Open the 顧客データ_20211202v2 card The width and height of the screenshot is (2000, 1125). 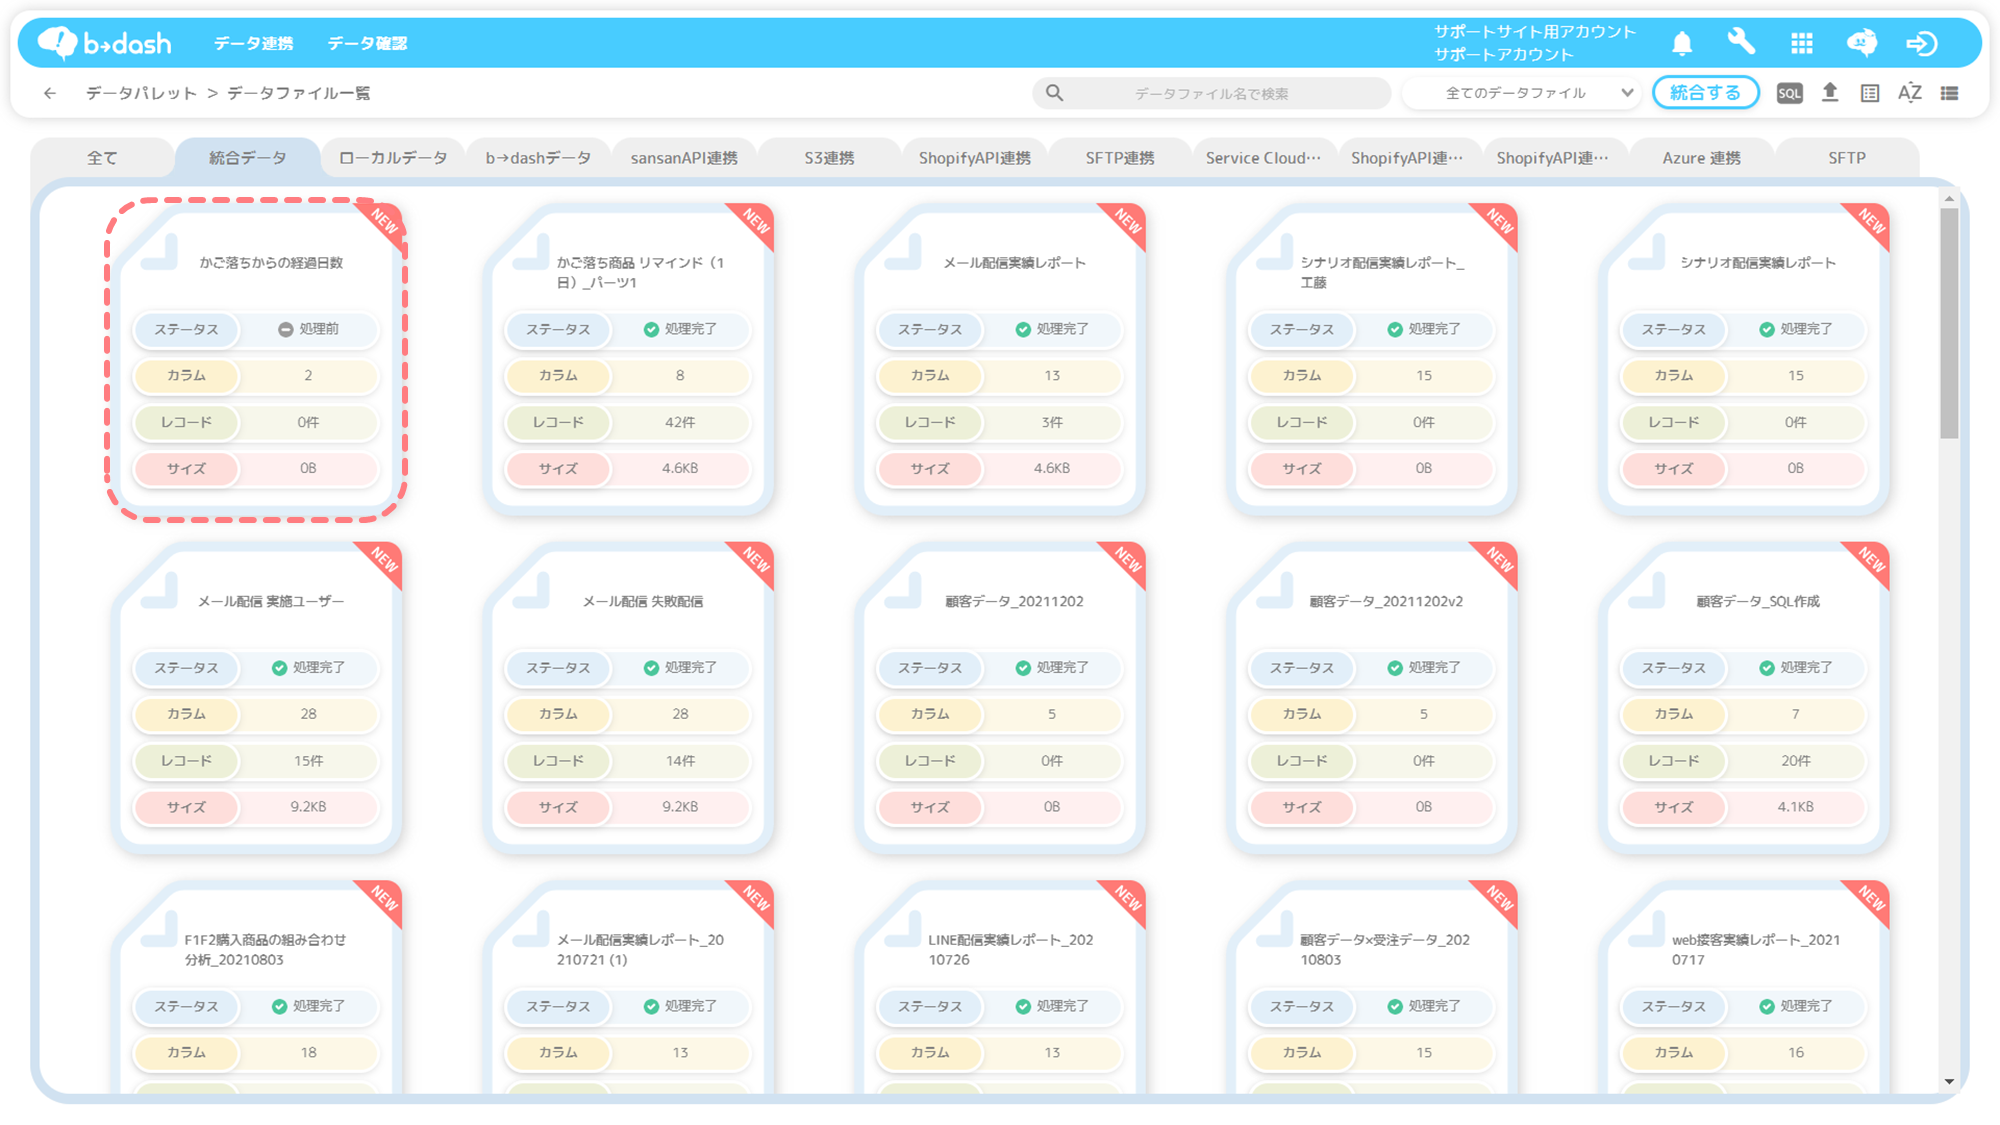(x=1372, y=698)
